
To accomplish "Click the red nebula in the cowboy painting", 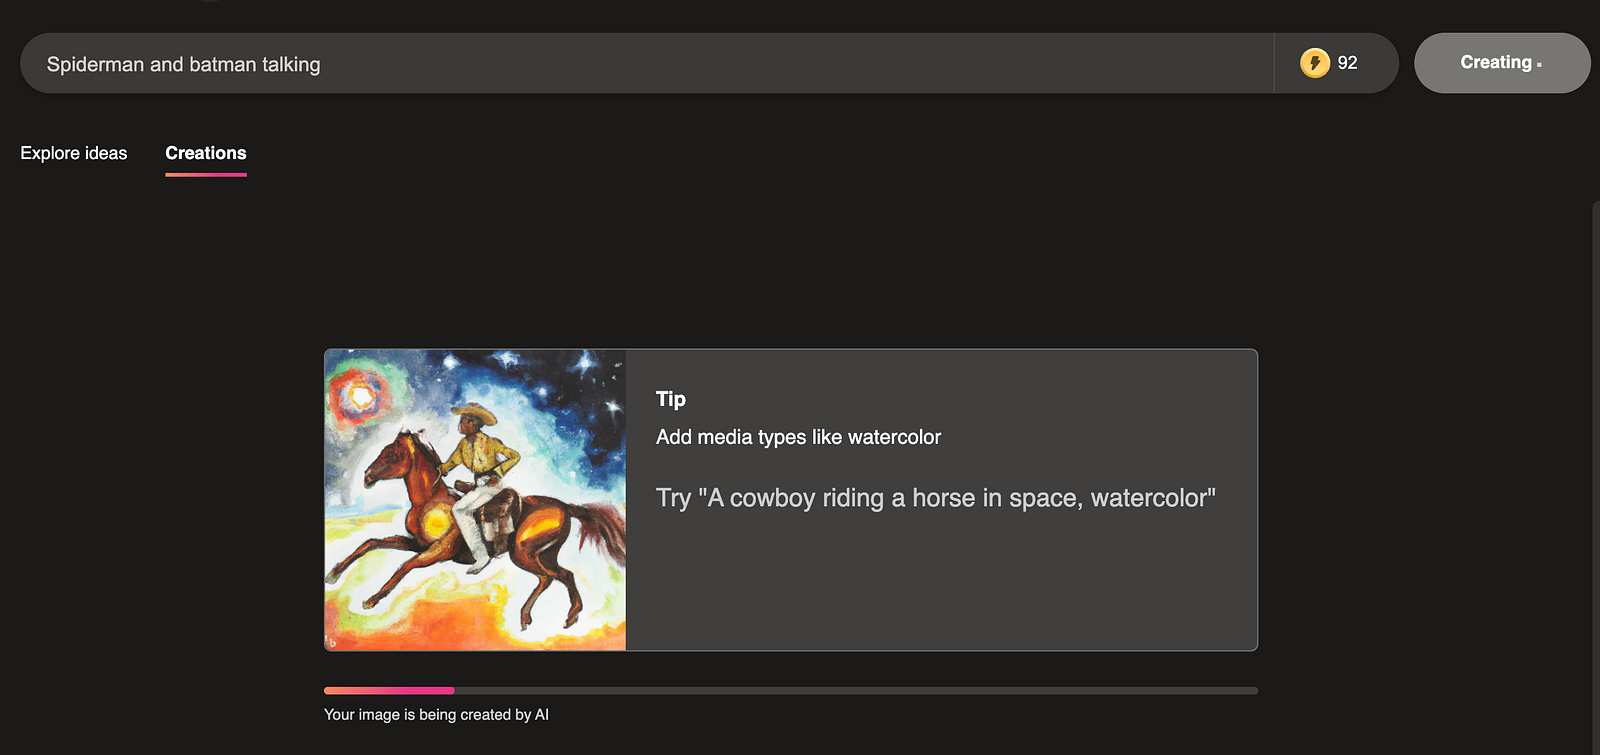I will pyautogui.click(x=360, y=396).
